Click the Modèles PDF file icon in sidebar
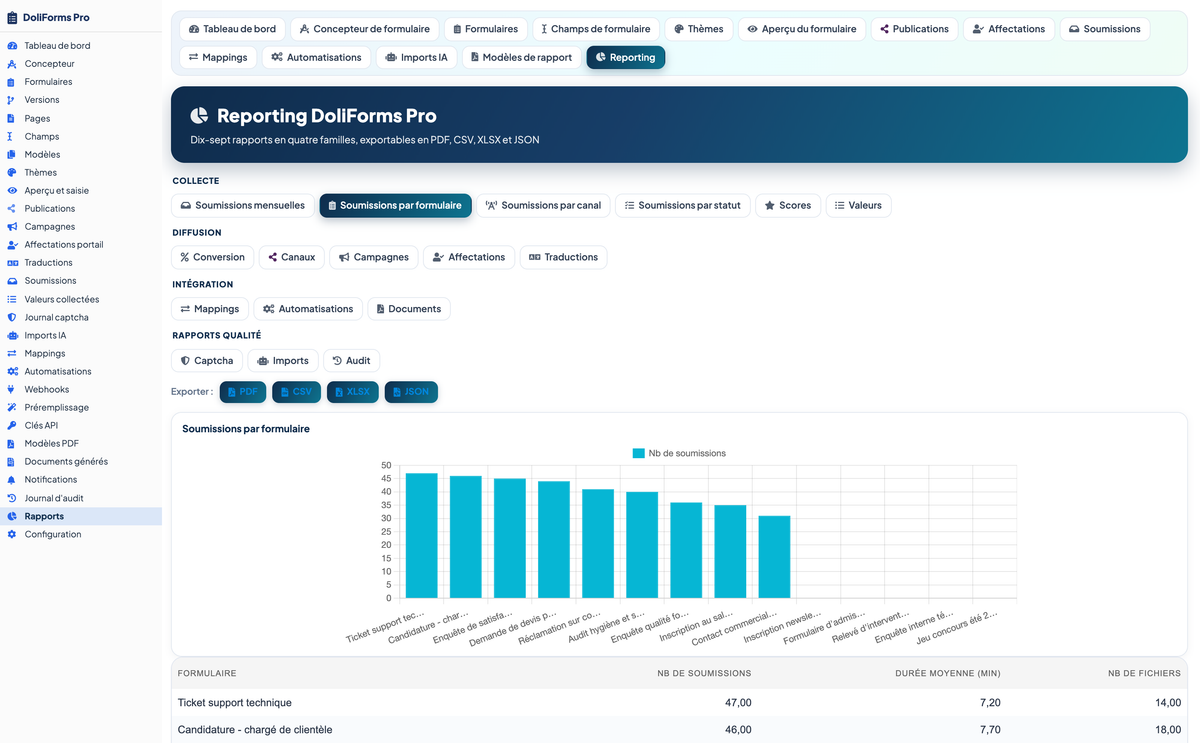The height and width of the screenshot is (743, 1200). tap(12, 443)
